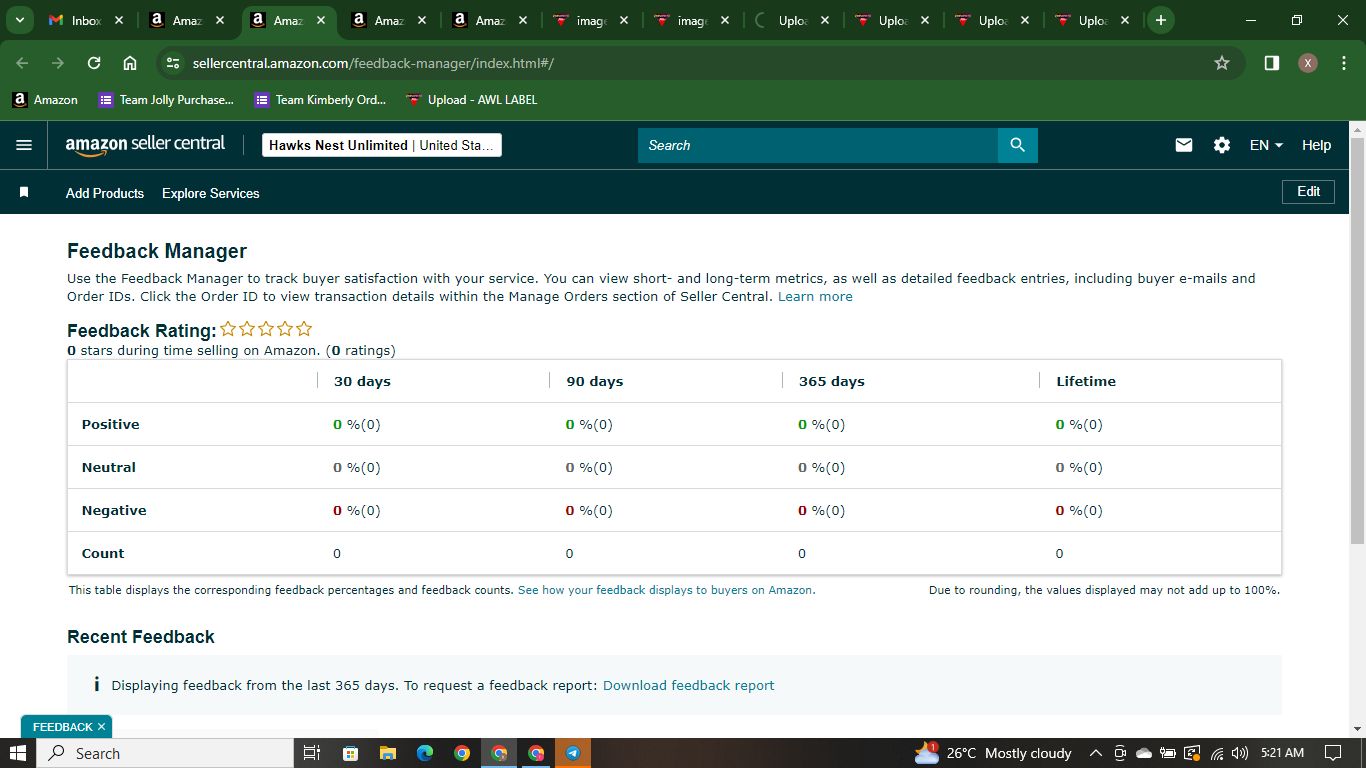
Task: Open Microsoft Edge from taskbar
Action: click(x=424, y=753)
